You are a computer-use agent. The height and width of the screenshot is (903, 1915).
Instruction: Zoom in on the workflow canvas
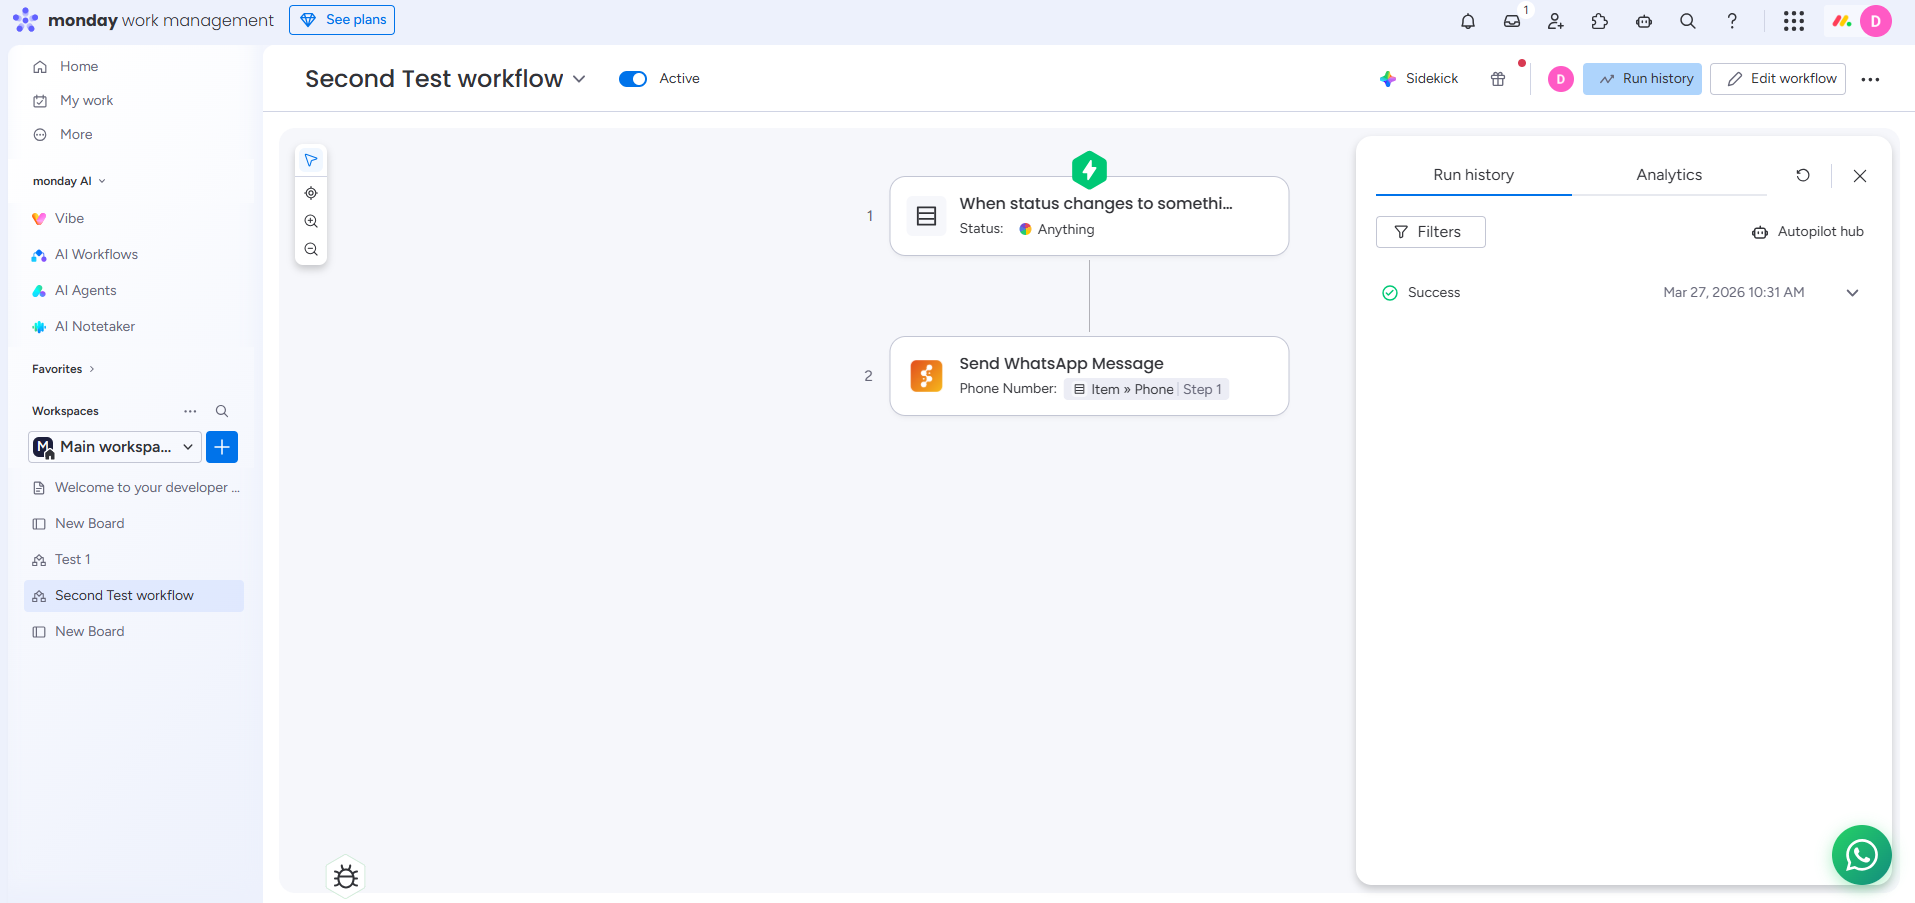point(311,221)
